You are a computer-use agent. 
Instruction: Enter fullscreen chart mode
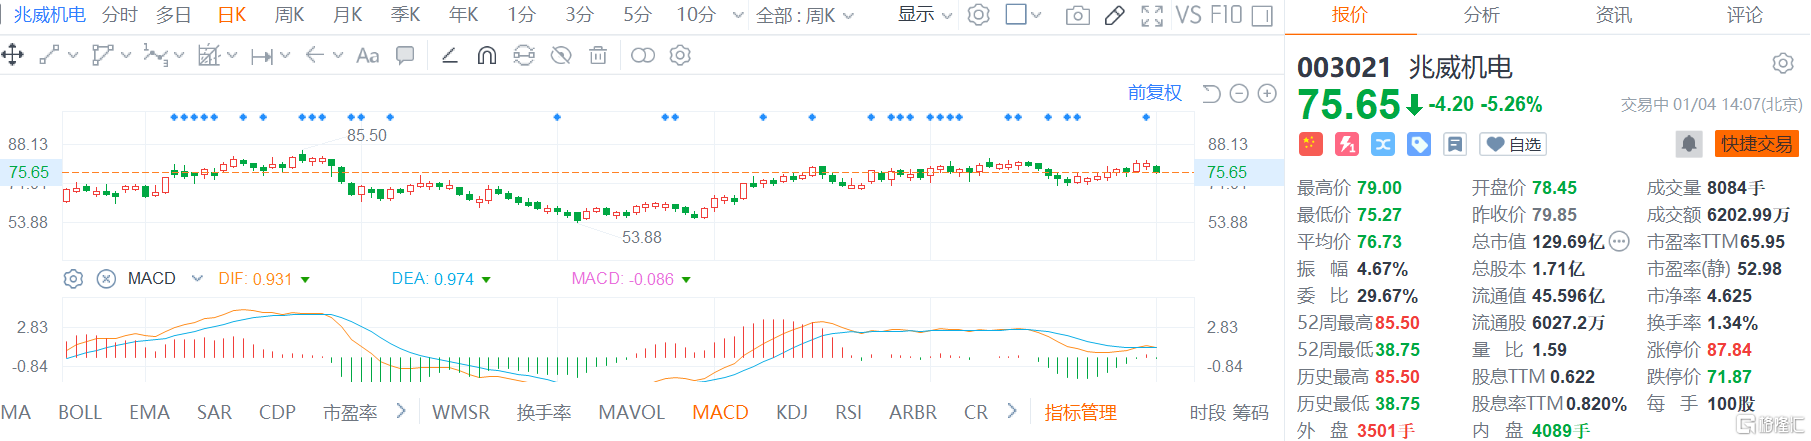point(1151,15)
